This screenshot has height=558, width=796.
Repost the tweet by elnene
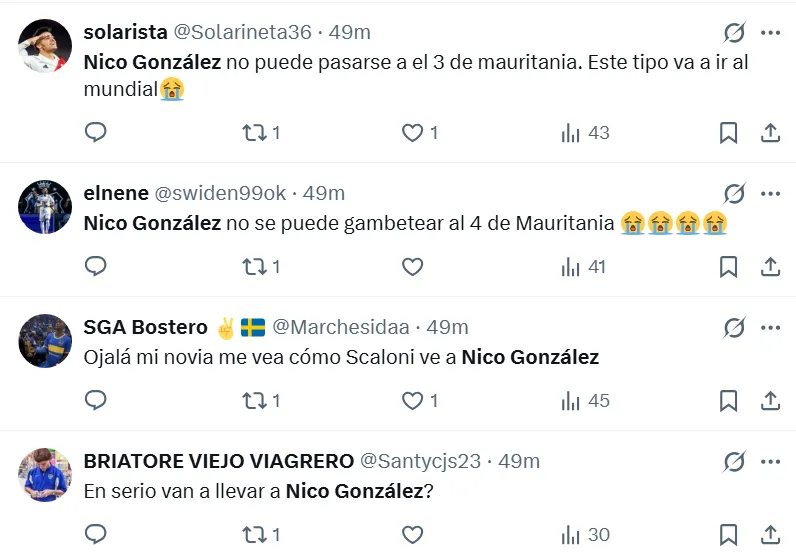(254, 266)
